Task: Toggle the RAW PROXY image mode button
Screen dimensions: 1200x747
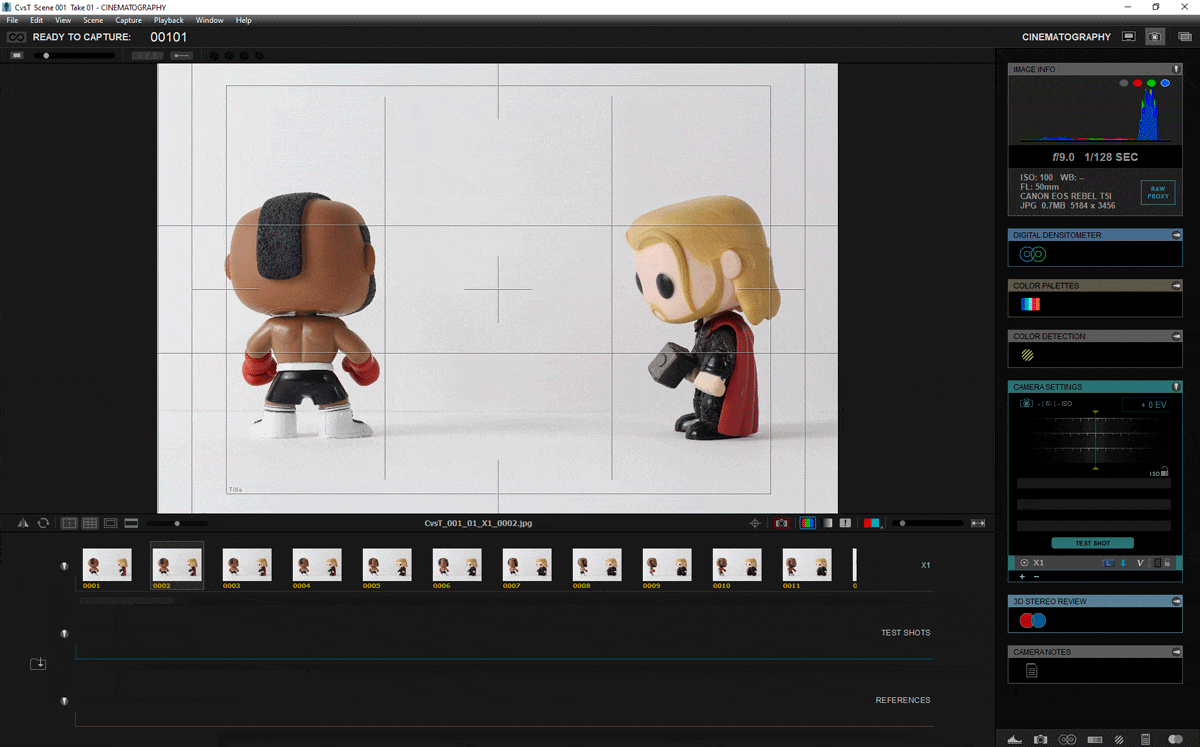Action: pyautogui.click(x=1157, y=192)
